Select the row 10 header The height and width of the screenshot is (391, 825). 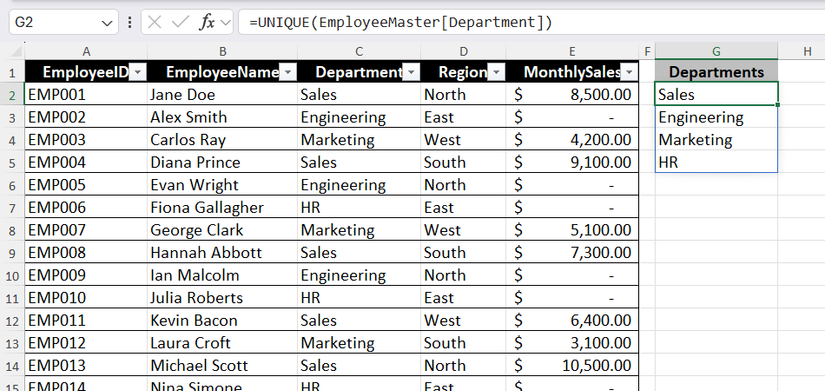pos(12,275)
